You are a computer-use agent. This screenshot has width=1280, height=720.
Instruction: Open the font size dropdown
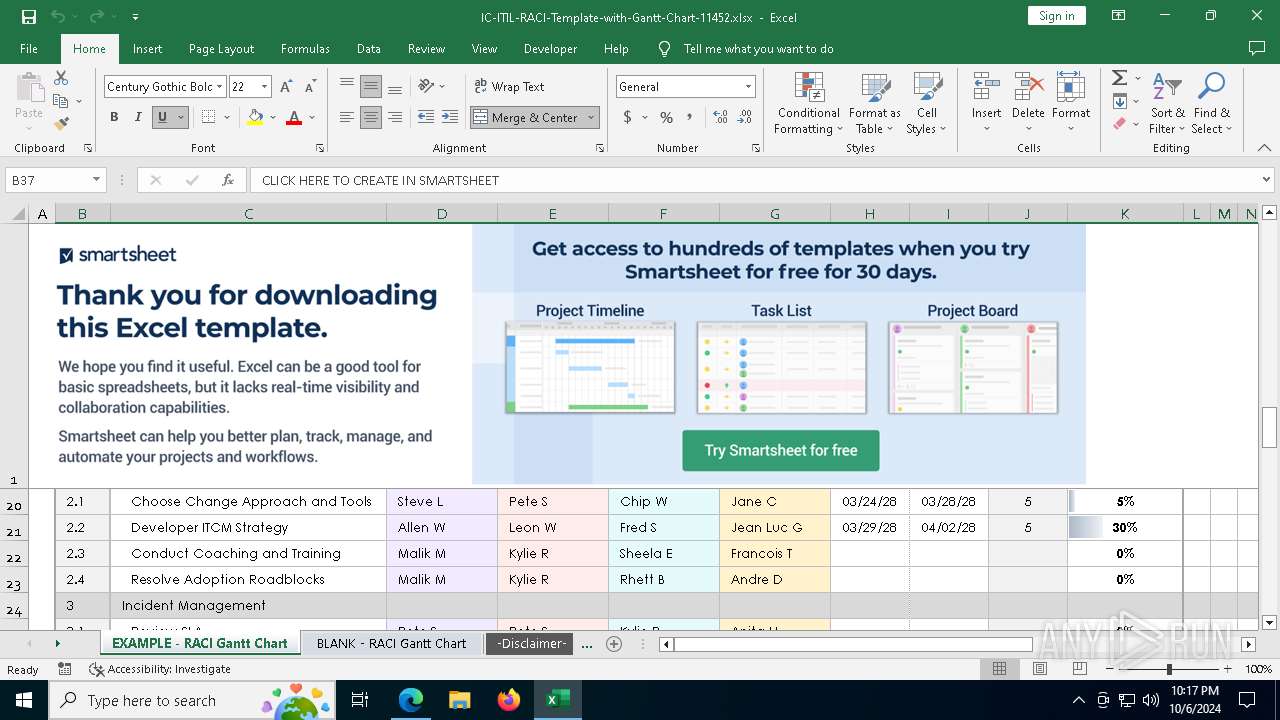tap(264, 87)
